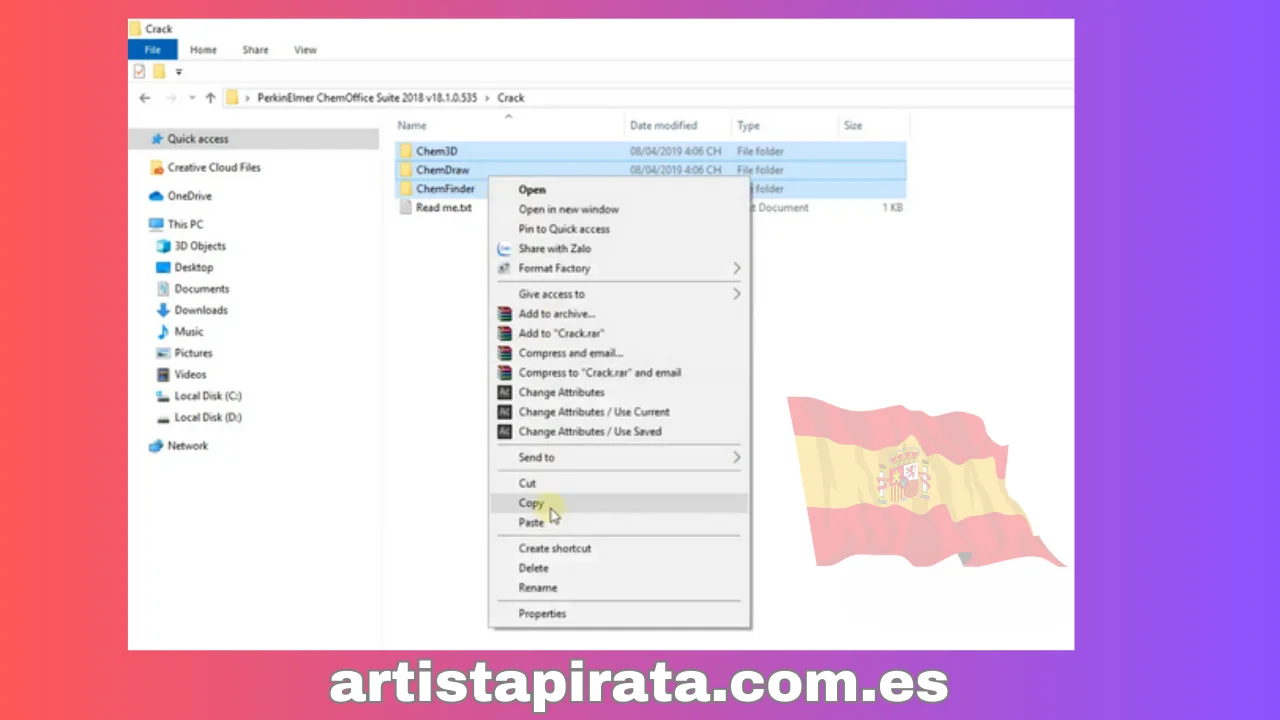This screenshot has height=720, width=1280.
Task: Choose Add to archive... option
Action: 556,314
